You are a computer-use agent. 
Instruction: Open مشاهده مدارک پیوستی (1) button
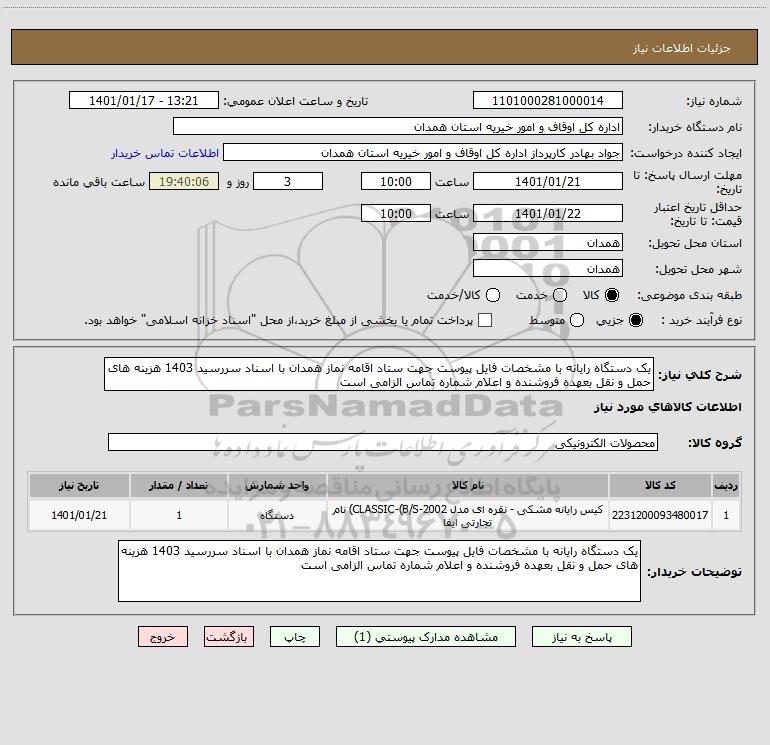[426, 636]
